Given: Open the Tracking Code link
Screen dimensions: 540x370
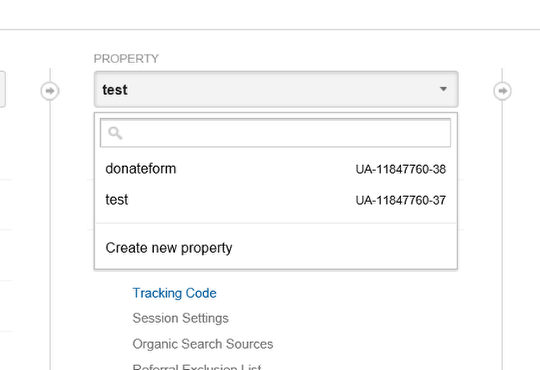Looking at the screenshot, I should [x=175, y=293].
